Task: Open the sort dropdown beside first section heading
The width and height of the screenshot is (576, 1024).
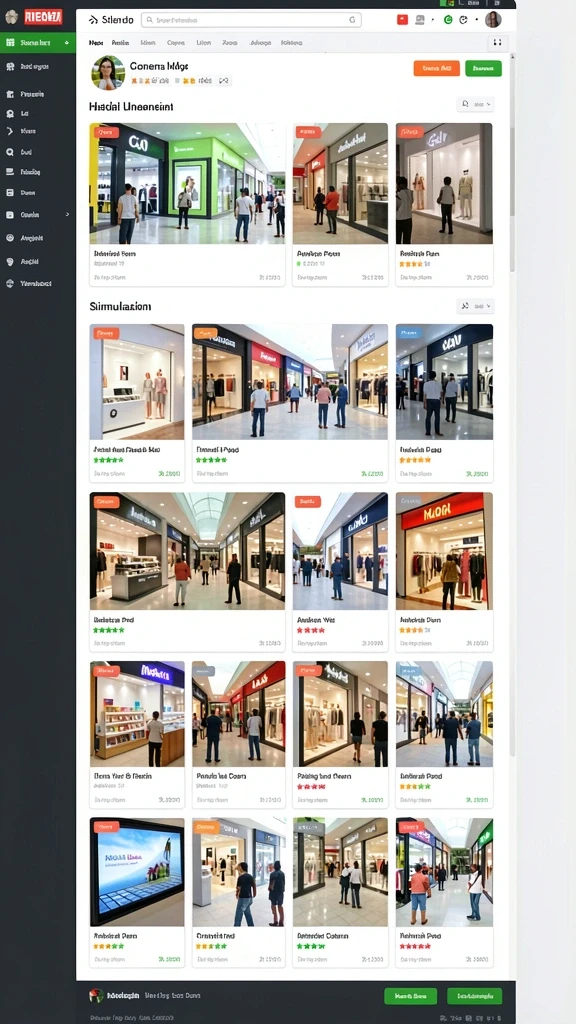Action: tap(475, 104)
